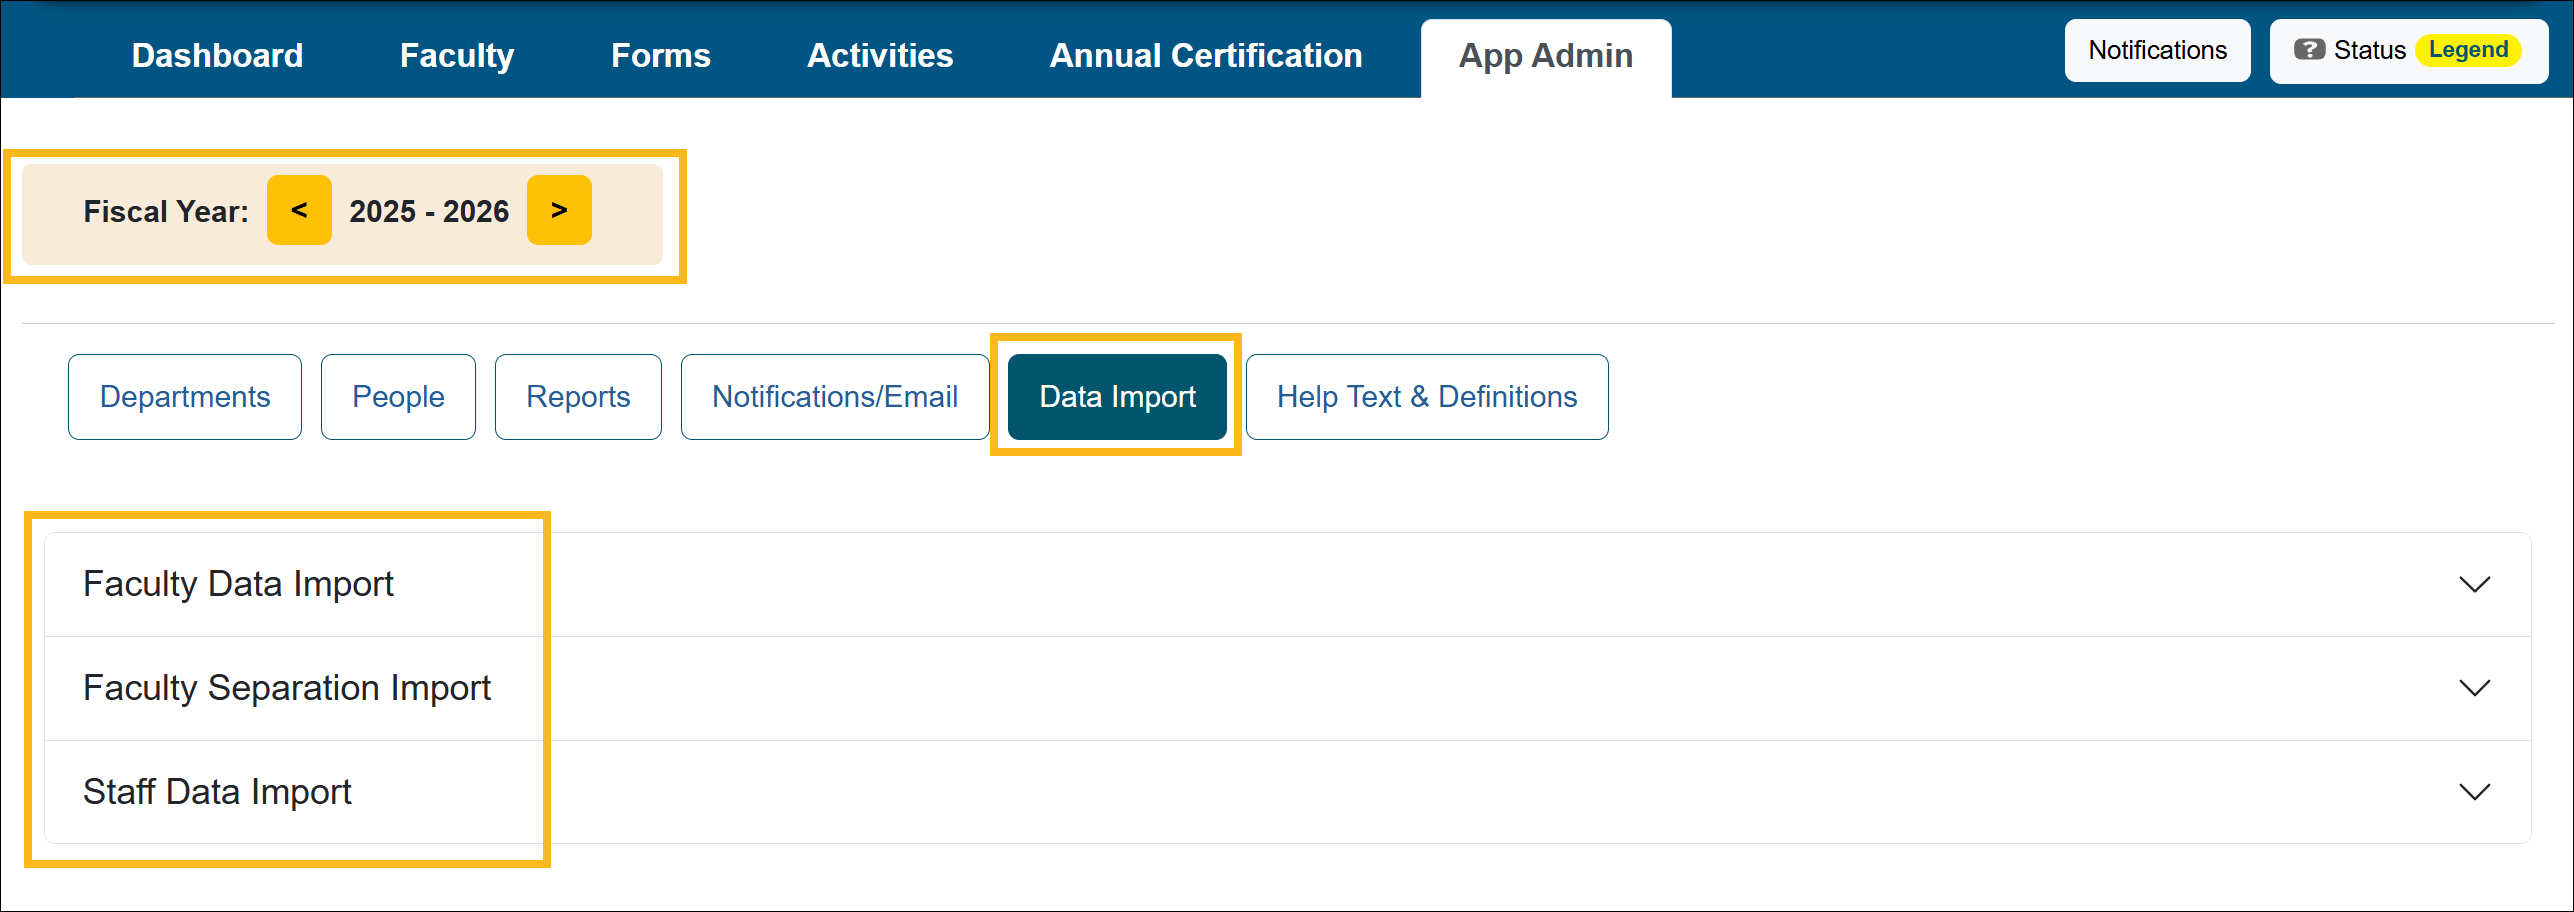Expand the Faculty Data Import section
This screenshot has height=912, width=2574.
(2474, 584)
